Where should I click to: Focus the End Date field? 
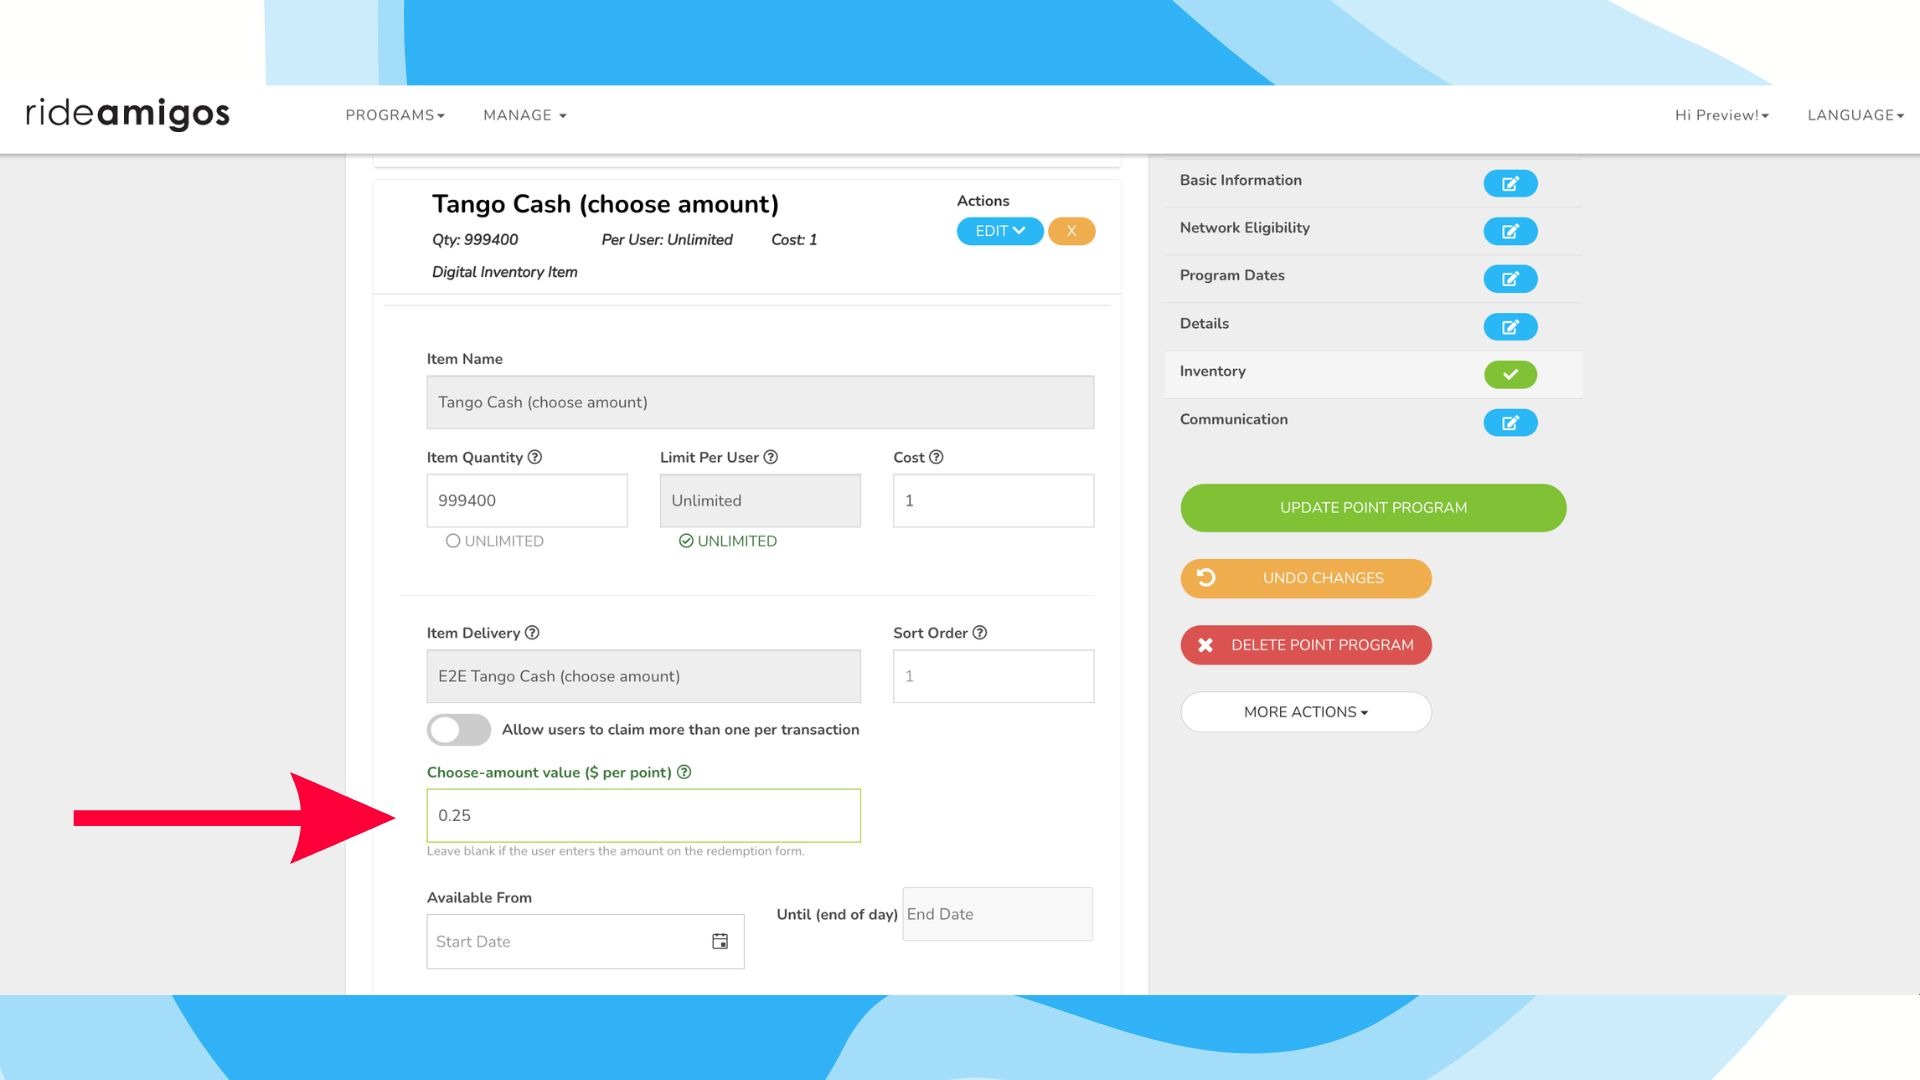coord(997,914)
